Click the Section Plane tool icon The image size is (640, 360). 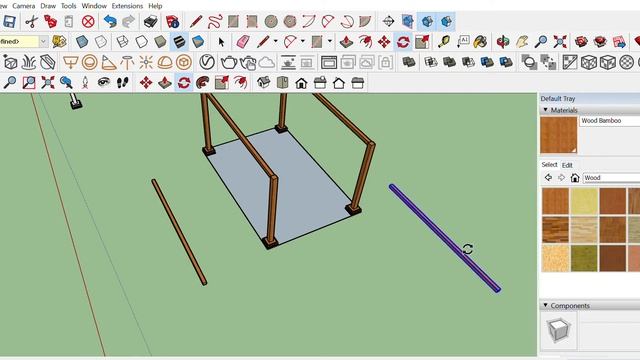pos(388,21)
